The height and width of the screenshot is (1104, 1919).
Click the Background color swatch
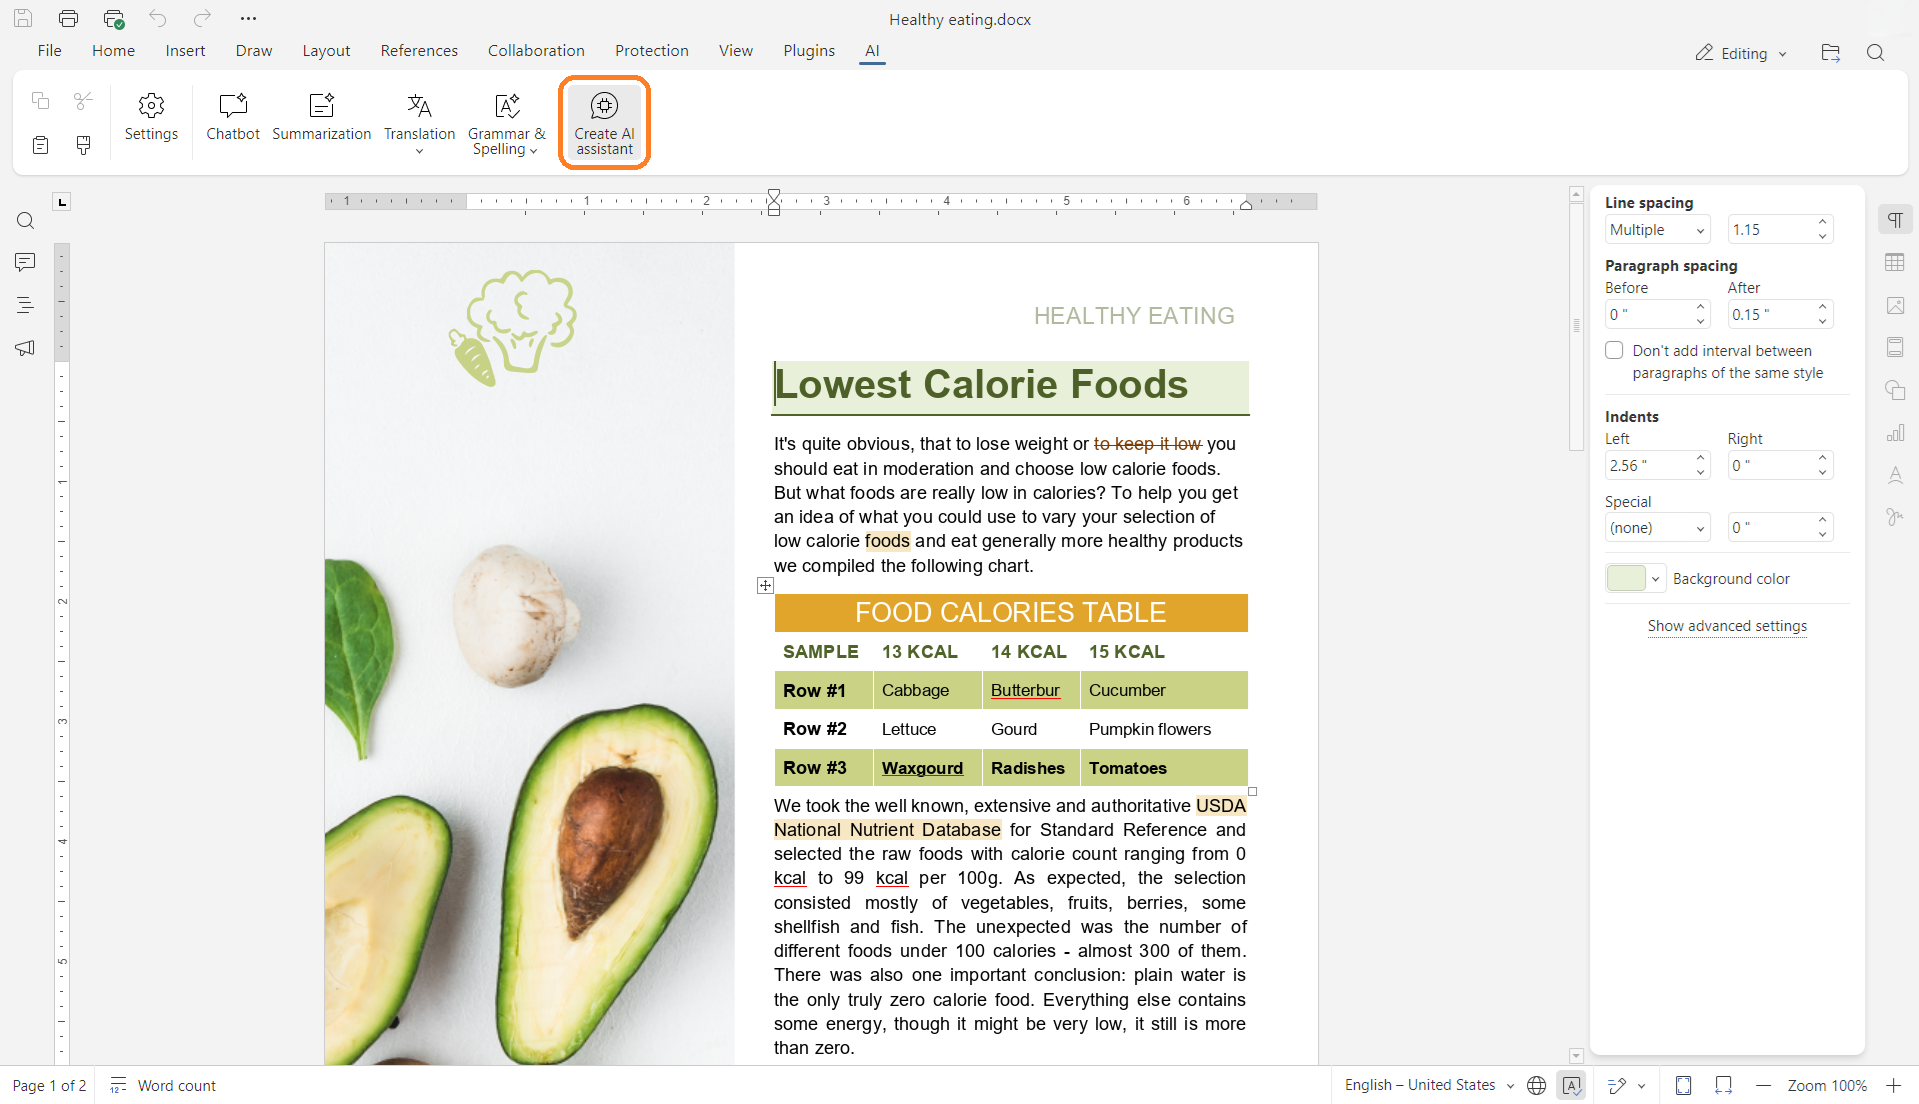1625,579
